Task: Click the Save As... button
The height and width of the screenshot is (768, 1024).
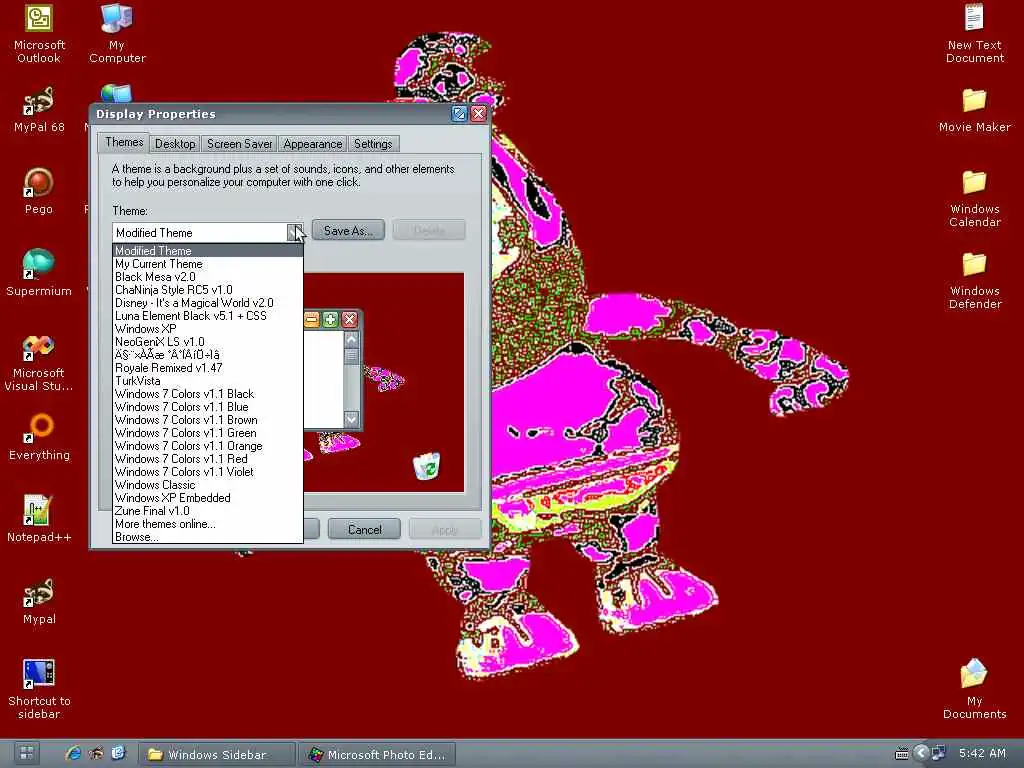Action: click(348, 231)
